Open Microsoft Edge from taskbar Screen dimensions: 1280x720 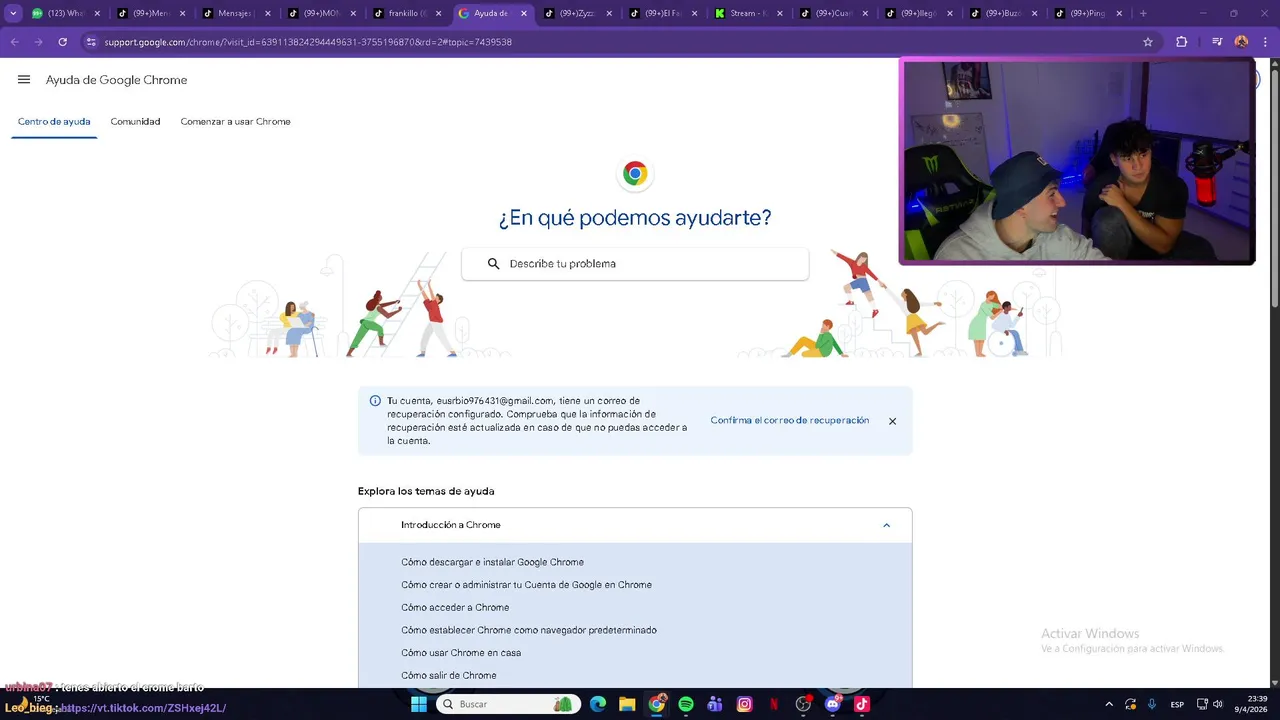[598, 704]
